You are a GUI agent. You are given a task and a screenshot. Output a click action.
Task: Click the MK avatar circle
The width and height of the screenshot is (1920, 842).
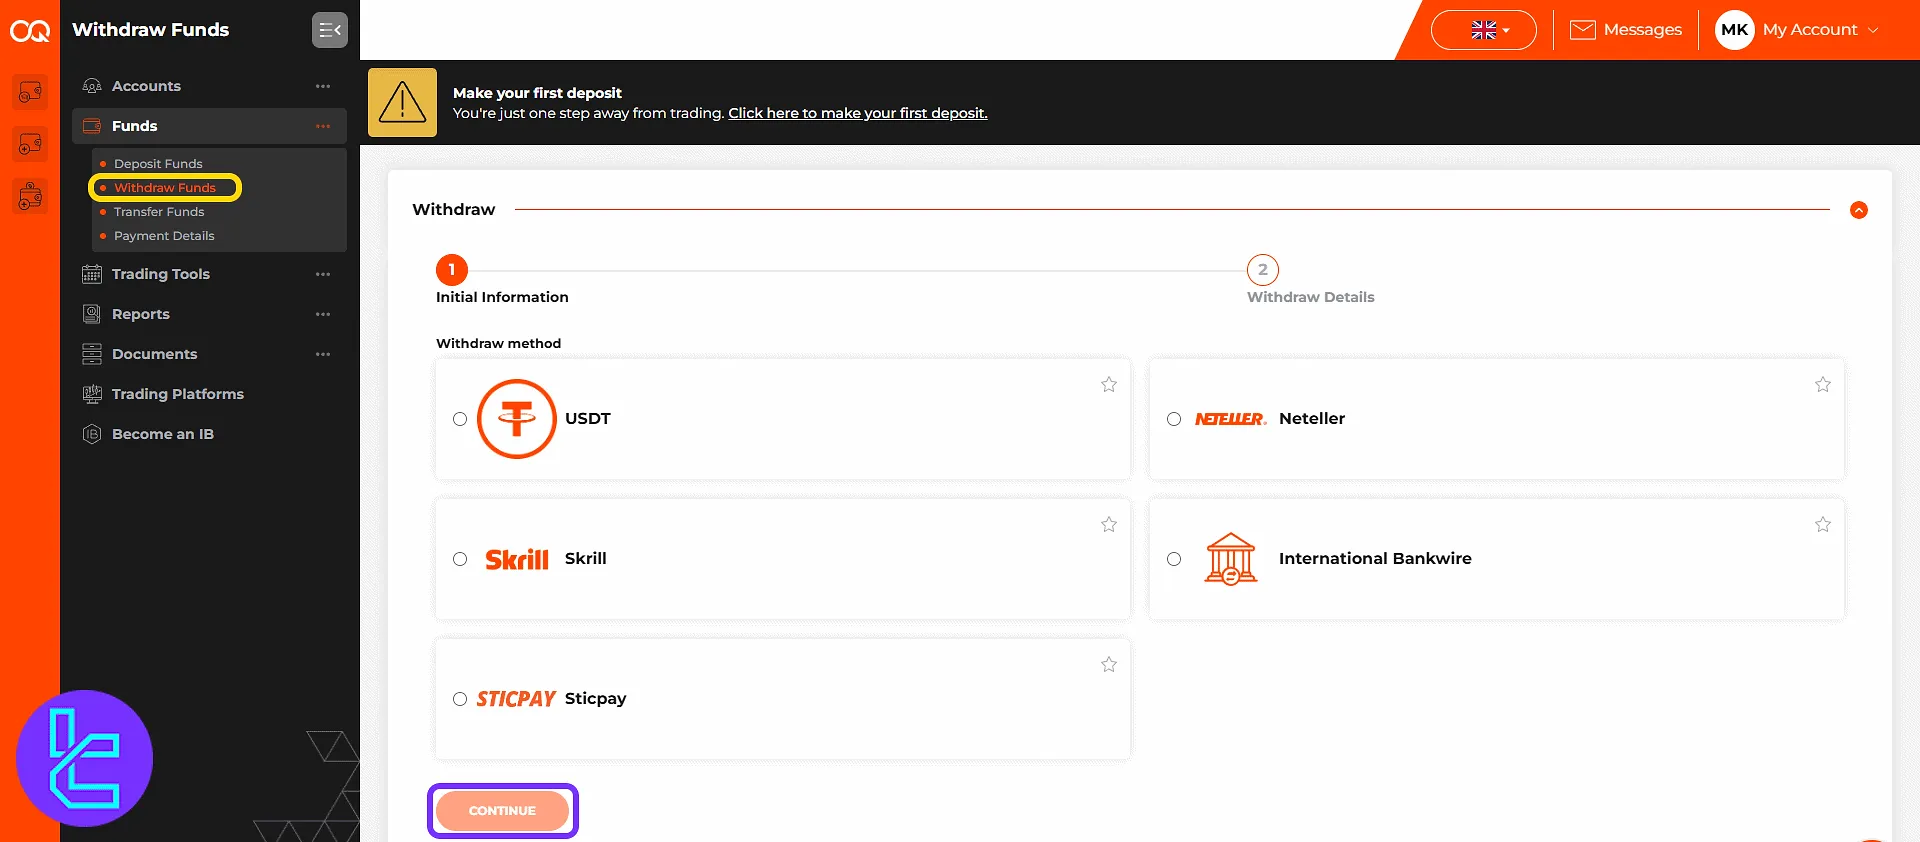(1735, 30)
